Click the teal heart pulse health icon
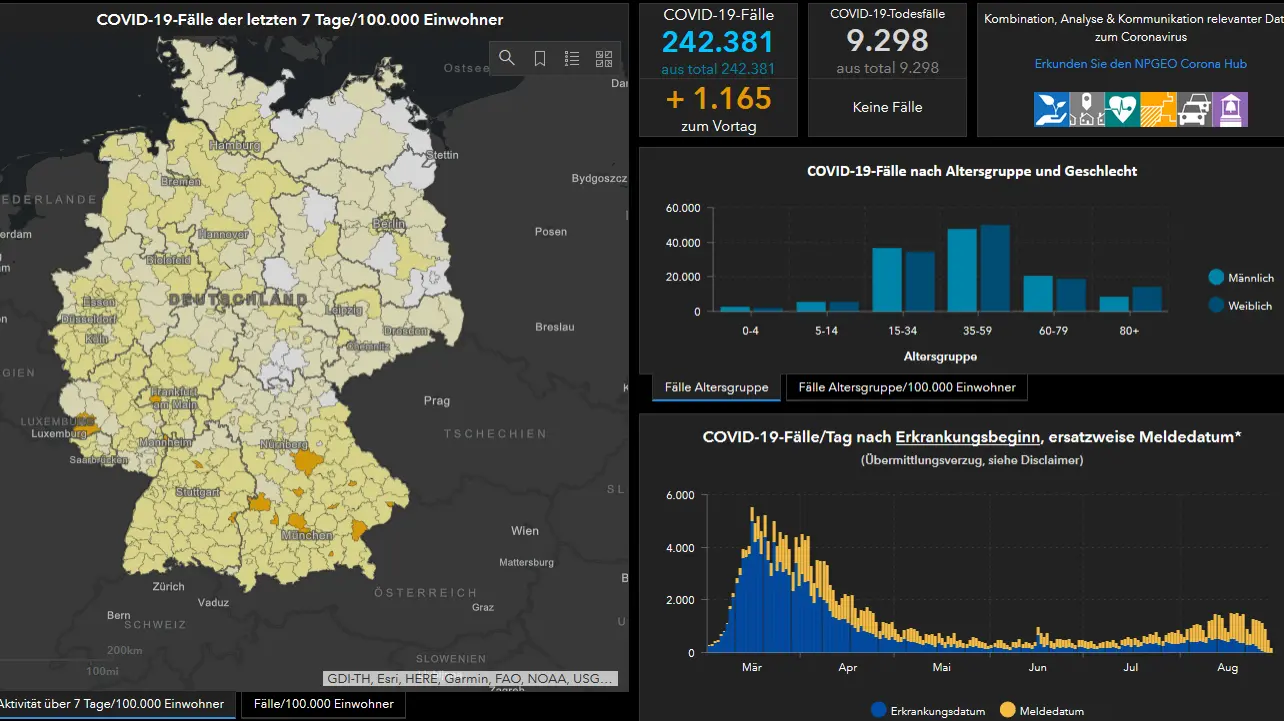 [x=1123, y=109]
